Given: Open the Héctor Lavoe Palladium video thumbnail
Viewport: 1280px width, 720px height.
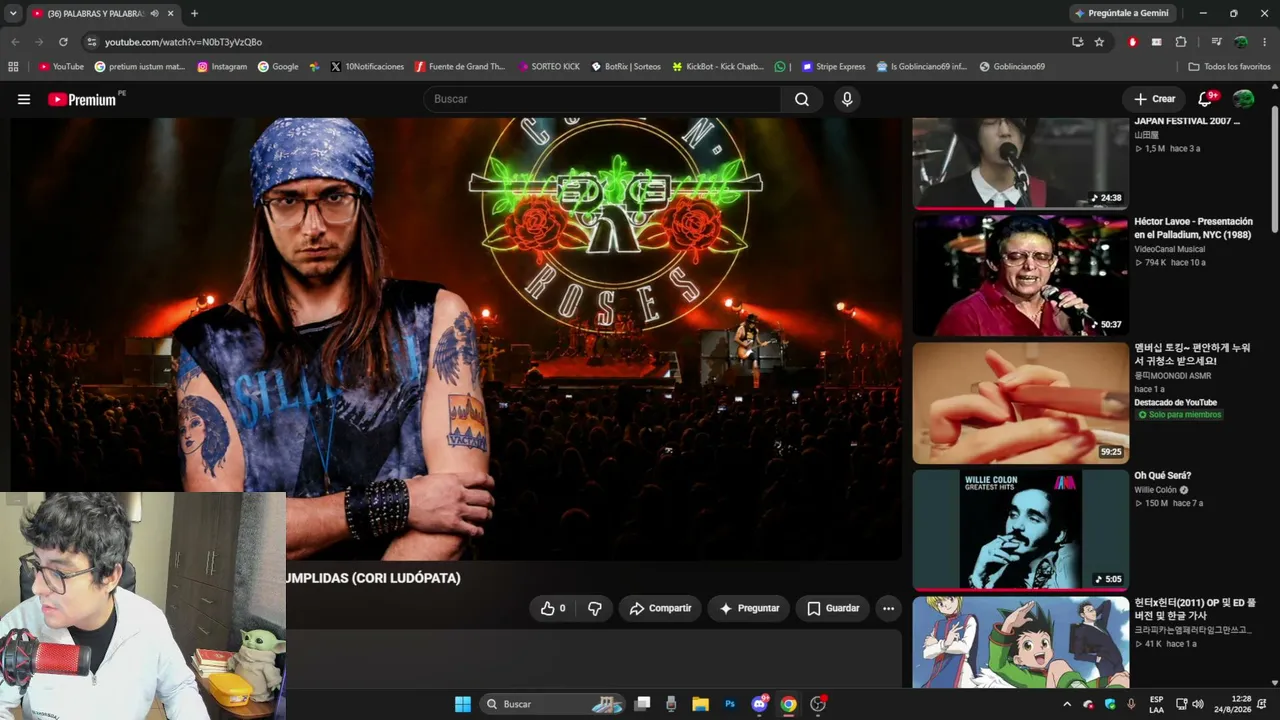Looking at the screenshot, I should pyautogui.click(x=1020, y=276).
